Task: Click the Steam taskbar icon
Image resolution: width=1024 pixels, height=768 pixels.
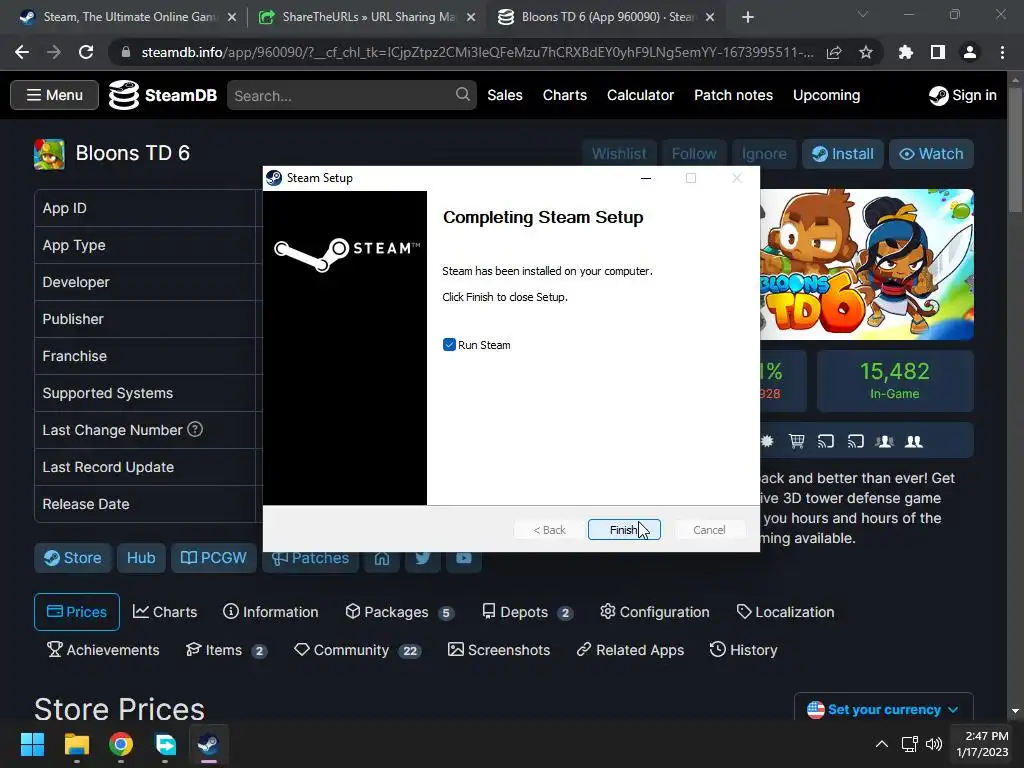Action: coord(209,744)
